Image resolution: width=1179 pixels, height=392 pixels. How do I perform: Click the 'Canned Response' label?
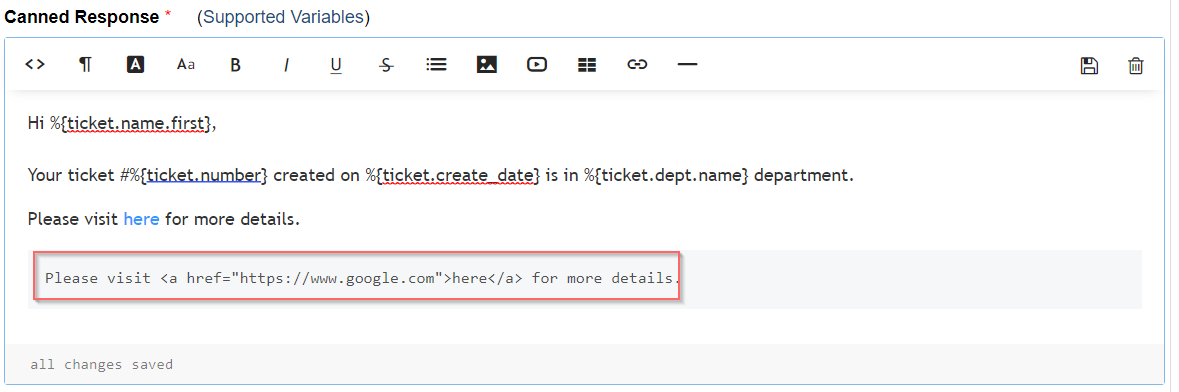pyautogui.click(x=82, y=17)
